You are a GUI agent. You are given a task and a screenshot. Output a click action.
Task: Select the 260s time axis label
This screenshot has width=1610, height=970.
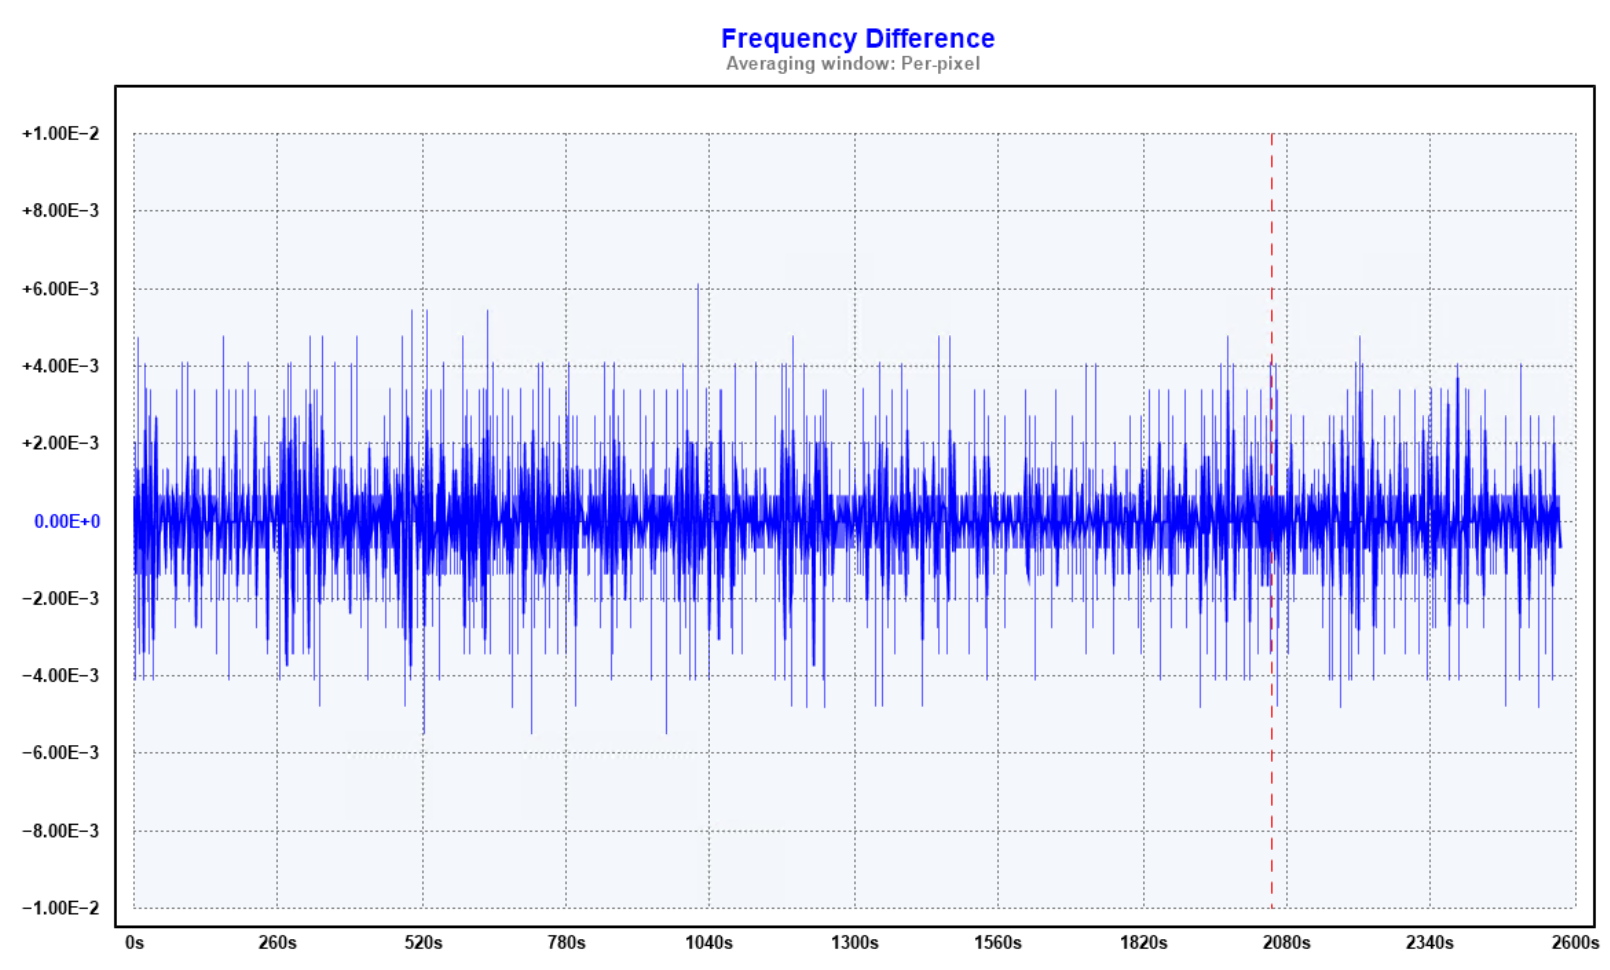[x=277, y=942]
